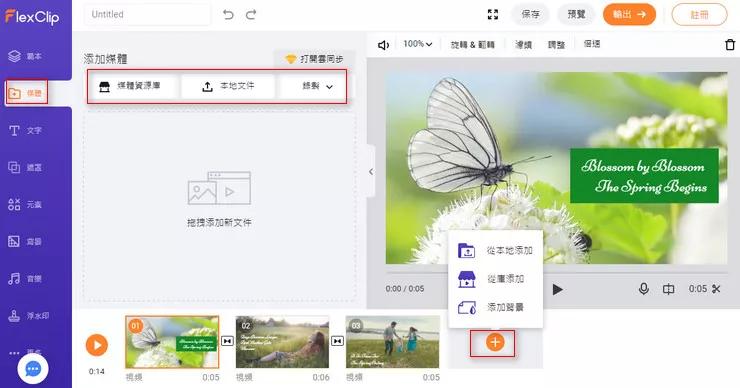Open cloud sync 打開雲同步 button

click(314, 59)
